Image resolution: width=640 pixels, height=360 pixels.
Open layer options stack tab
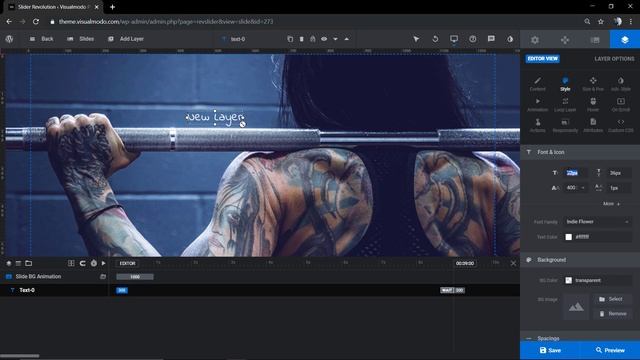625,40
